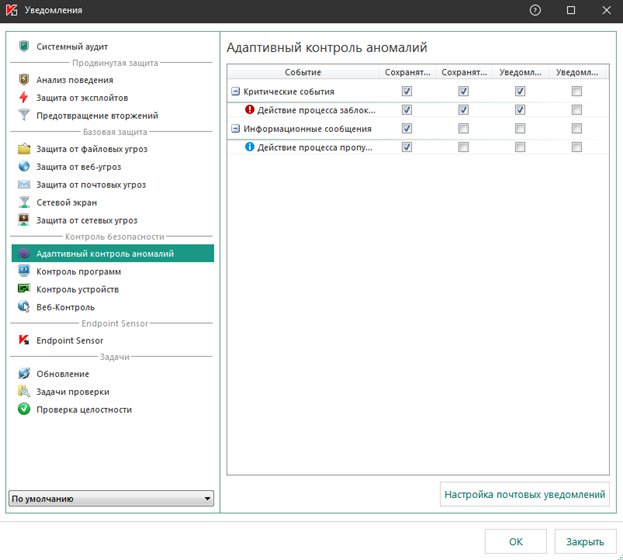
Task: Click the Задачи проверки magnifier icon
Action: (x=24, y=391)
